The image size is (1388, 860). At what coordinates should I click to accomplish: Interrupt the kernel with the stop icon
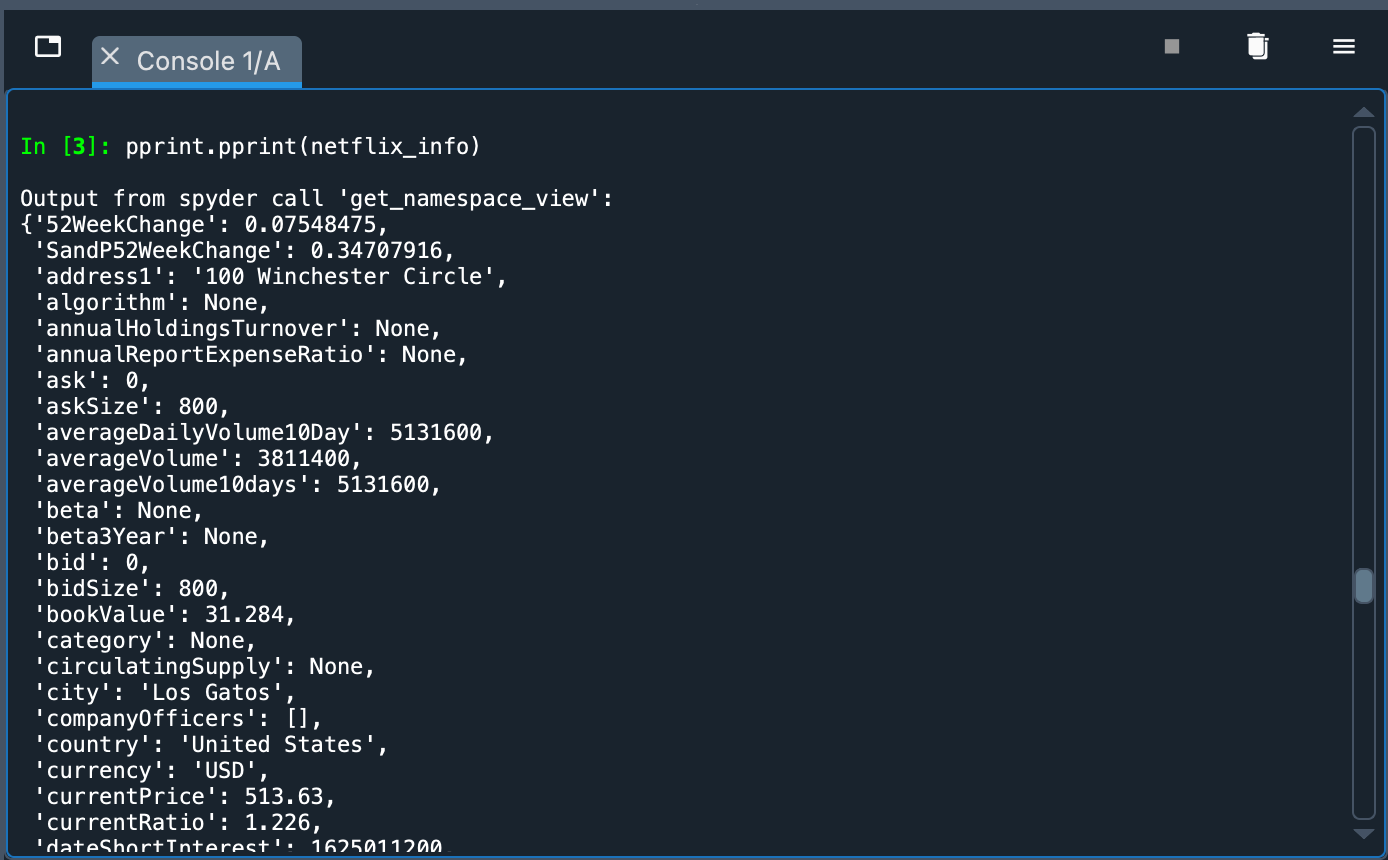click(x=1172, y=46)
